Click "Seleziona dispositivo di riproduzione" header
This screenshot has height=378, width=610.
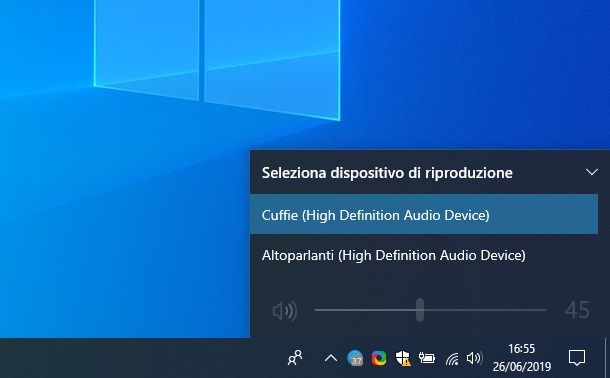(387, 173)
